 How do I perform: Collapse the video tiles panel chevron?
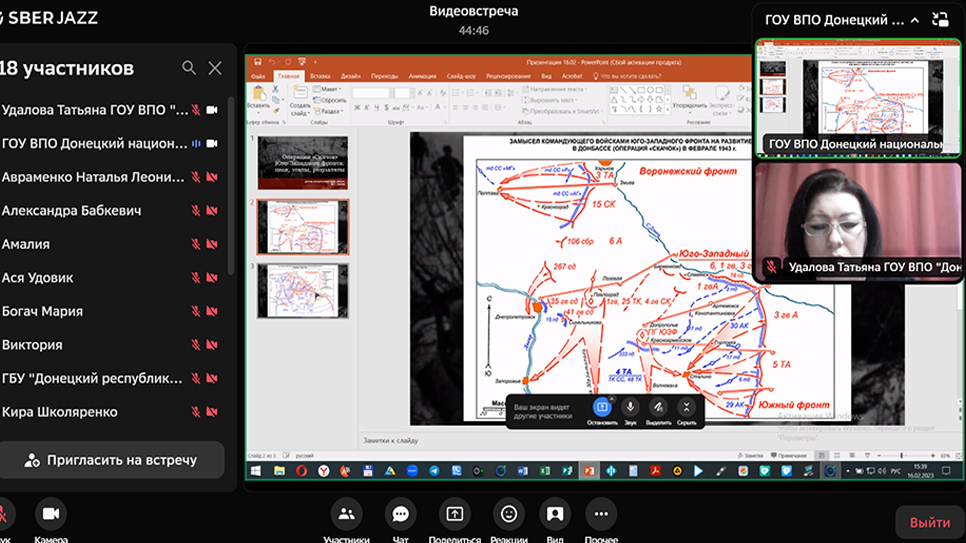[915, 20]
